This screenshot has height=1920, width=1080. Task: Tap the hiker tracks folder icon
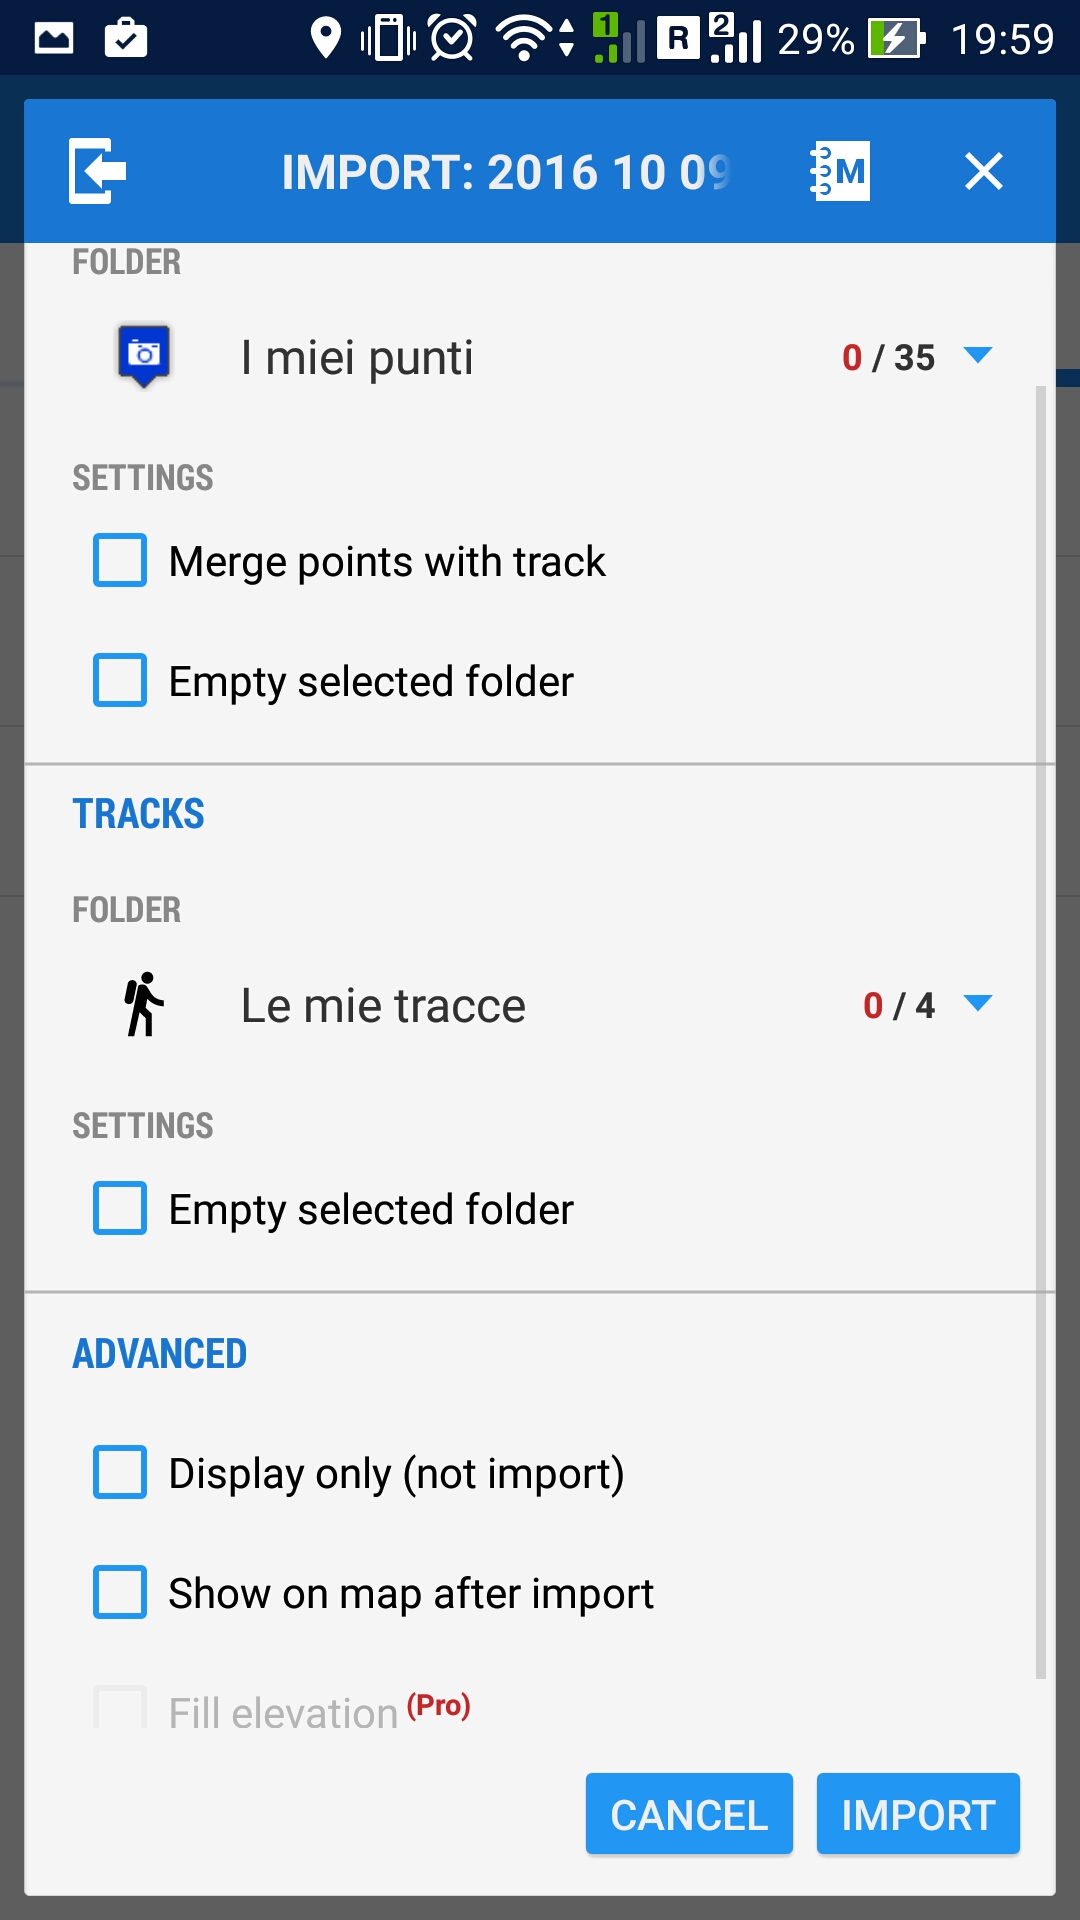coord(144,1004)
